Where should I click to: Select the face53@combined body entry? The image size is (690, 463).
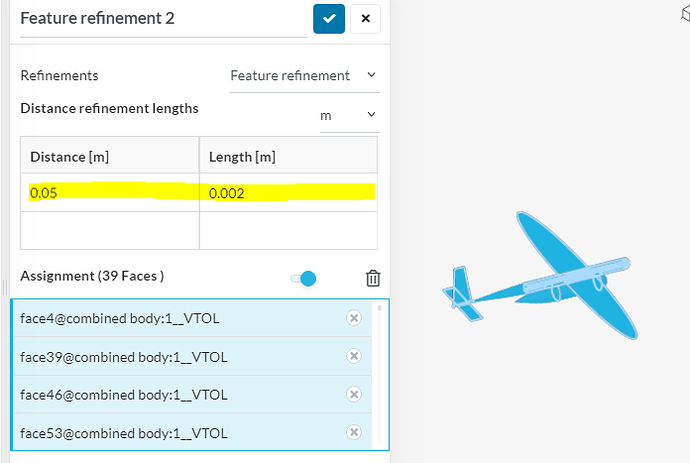pos(150,433)
